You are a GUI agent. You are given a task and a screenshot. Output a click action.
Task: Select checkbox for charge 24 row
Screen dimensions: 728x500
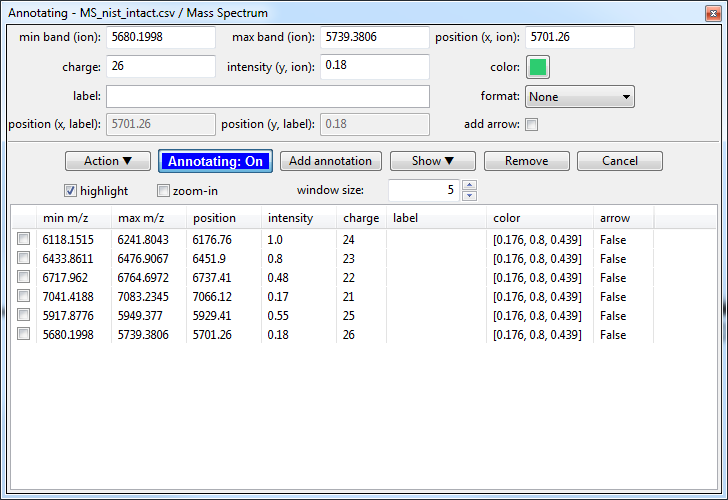23,240
